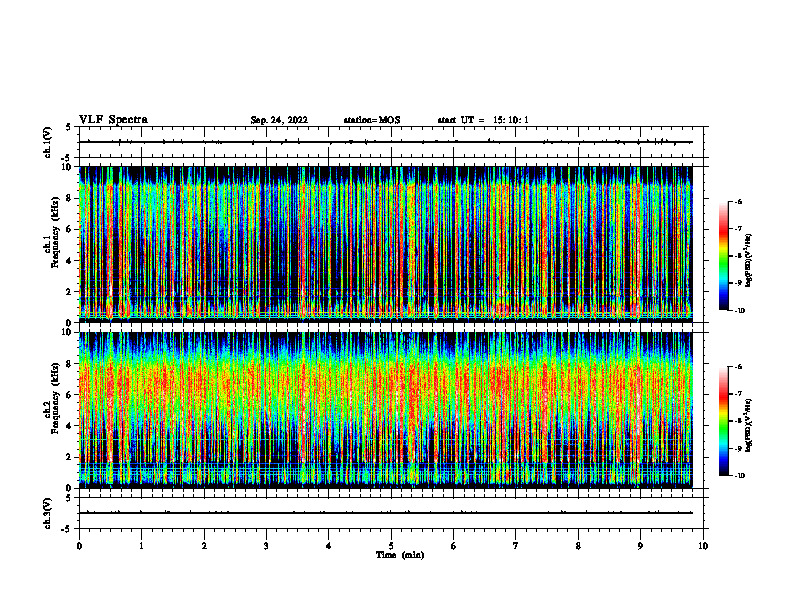
Task: Click time axis tick label "6"
Action: coord(453,546)
